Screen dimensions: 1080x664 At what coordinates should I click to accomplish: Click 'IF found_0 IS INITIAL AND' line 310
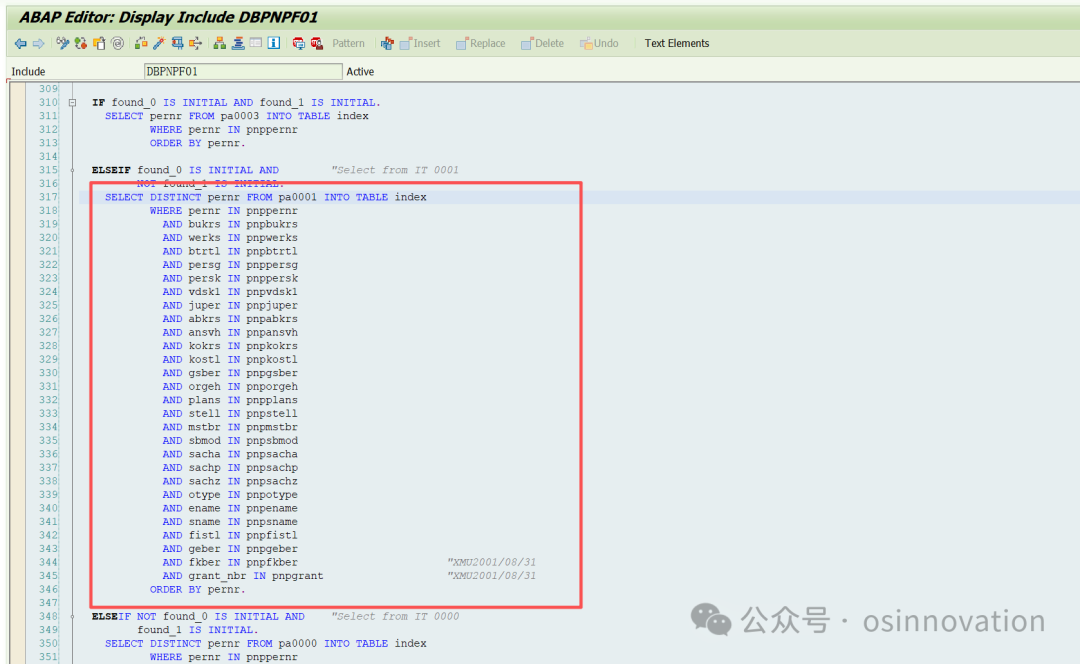[x=236, y=103]
